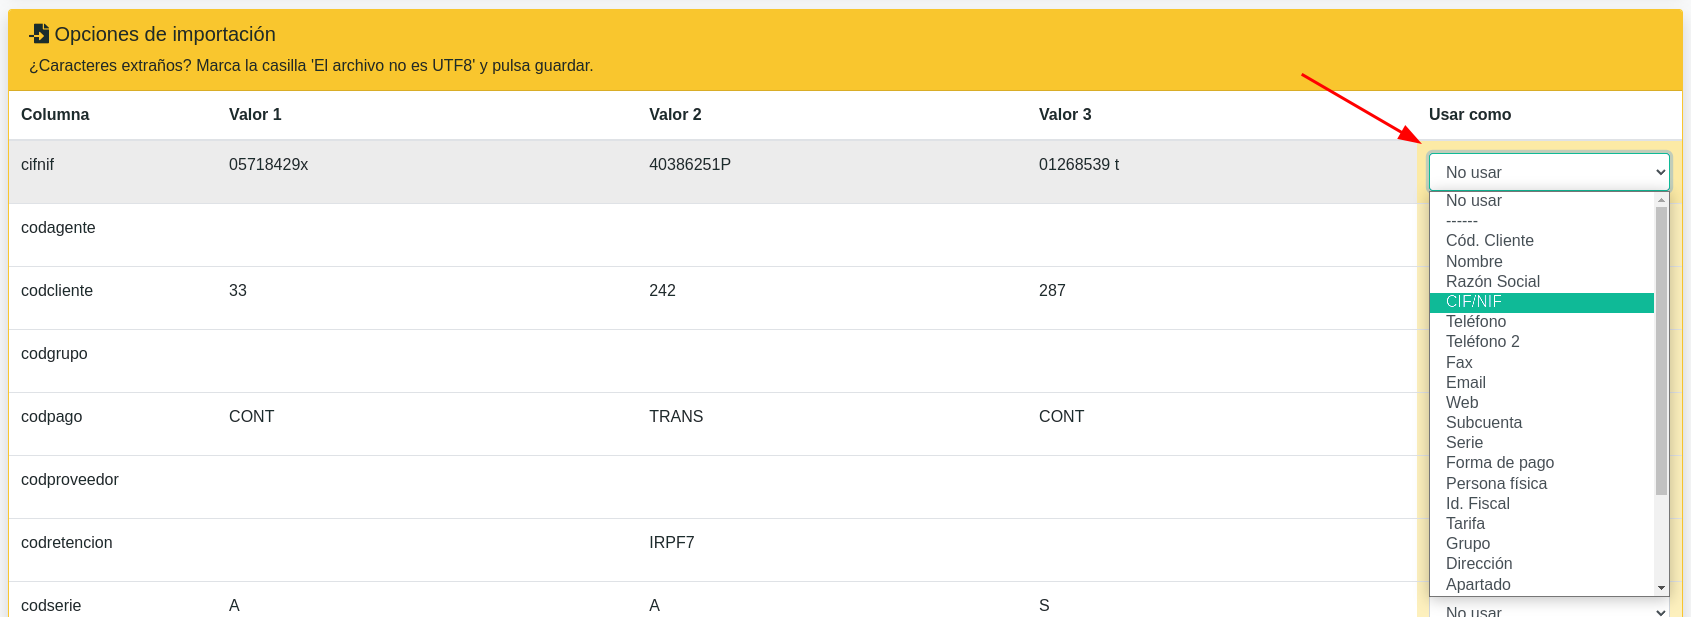Click the scrollbar down arrow in list
The image size is (1691, 617).
point(1661,588)
